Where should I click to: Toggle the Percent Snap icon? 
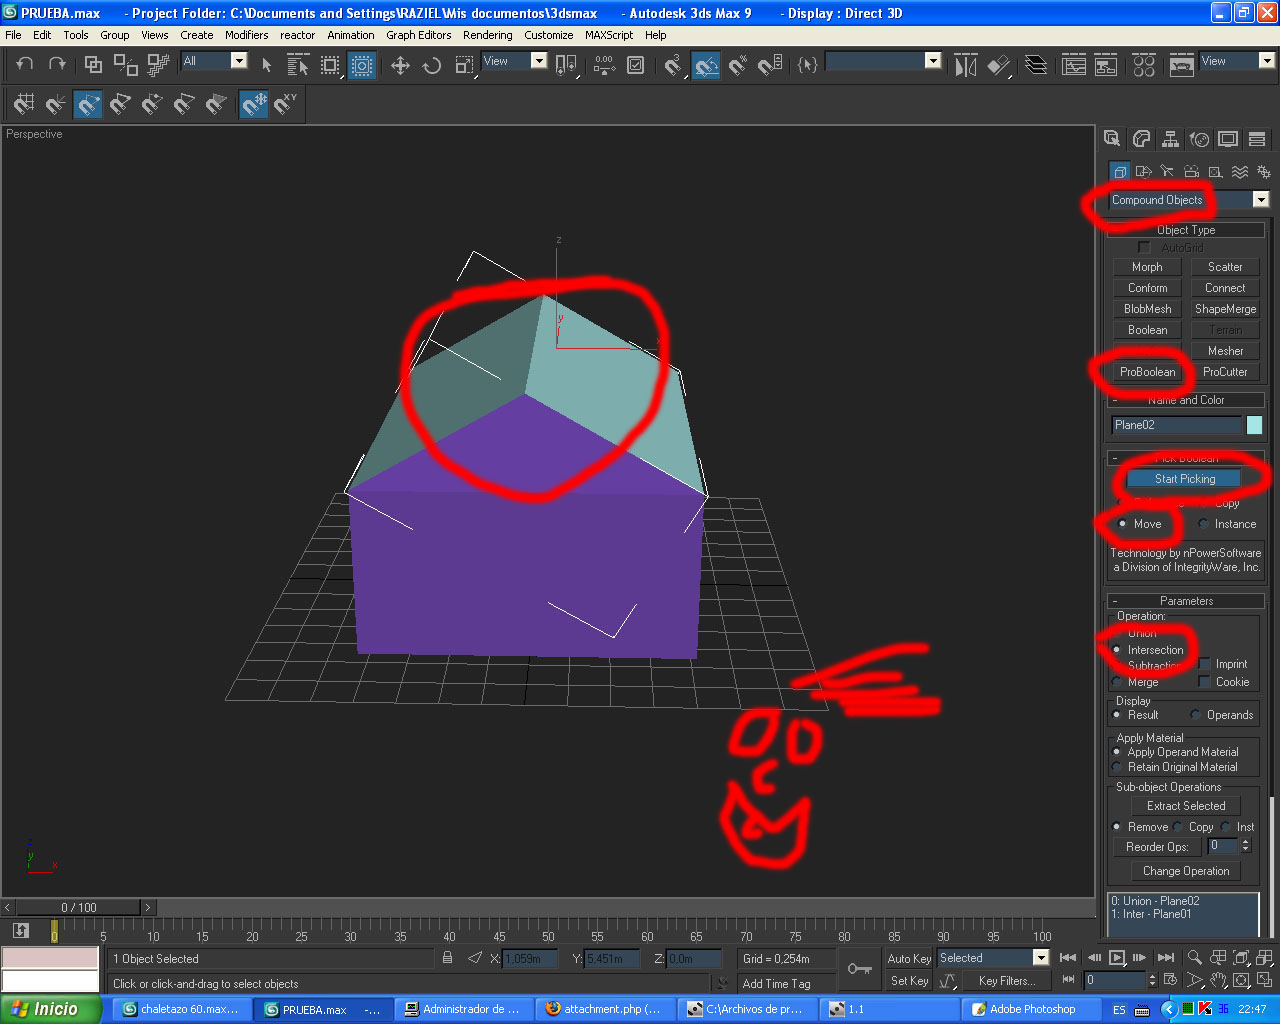click(738, 65)
